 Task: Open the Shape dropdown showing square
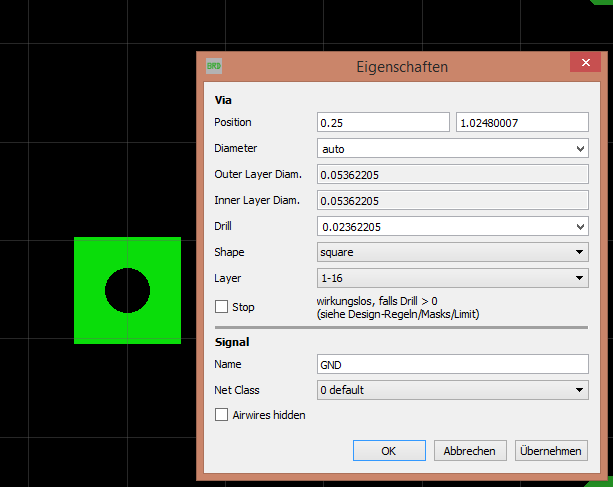click(x=453, y=252)
